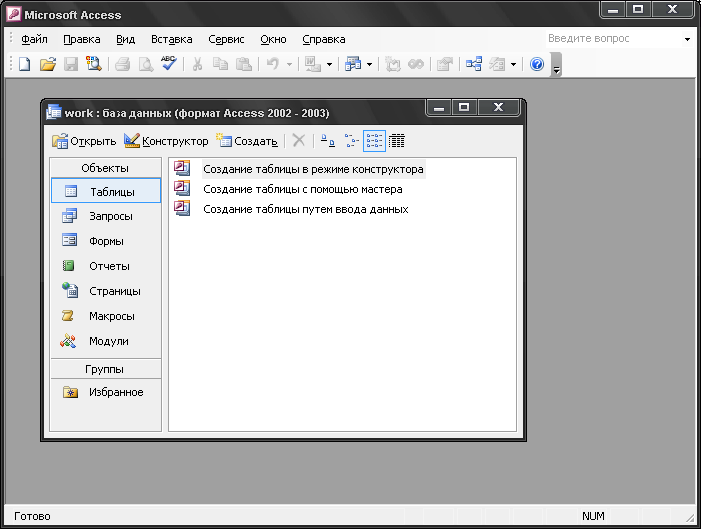This screenshot has width=701, height=529.
Task: Click the Properties icon
Action: [444, 64]
